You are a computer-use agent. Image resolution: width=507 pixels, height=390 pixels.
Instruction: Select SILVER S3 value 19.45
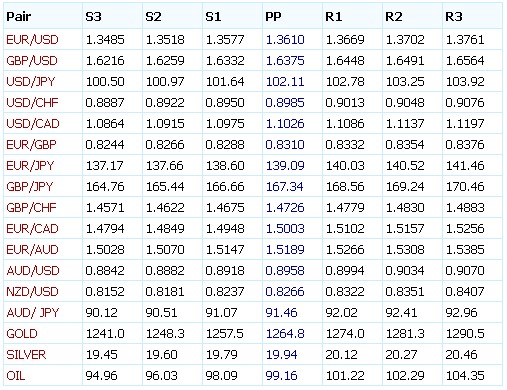pos(102,355)
